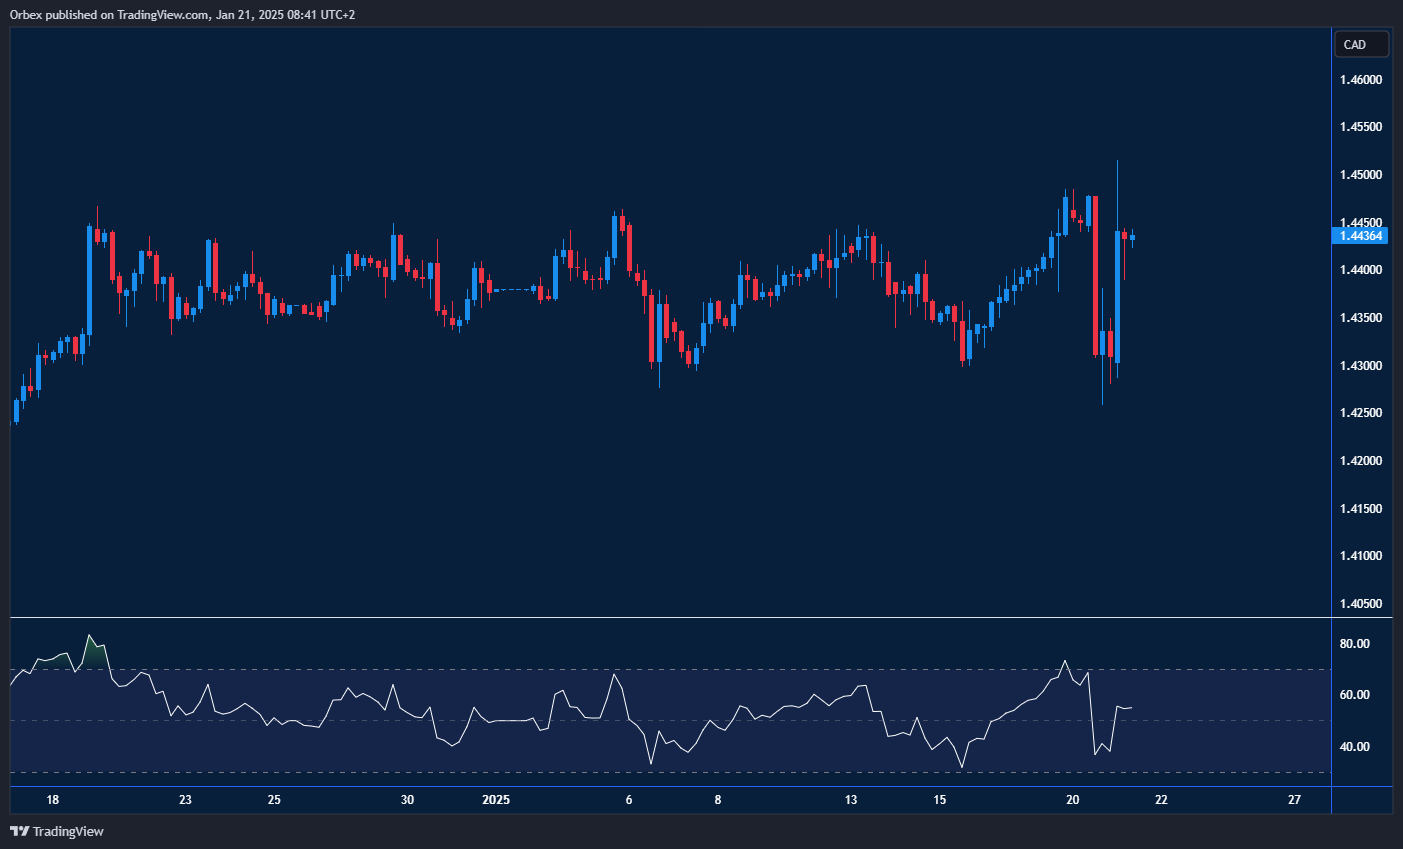Click the 30 date marker on time axis

(x=407, y=800)
